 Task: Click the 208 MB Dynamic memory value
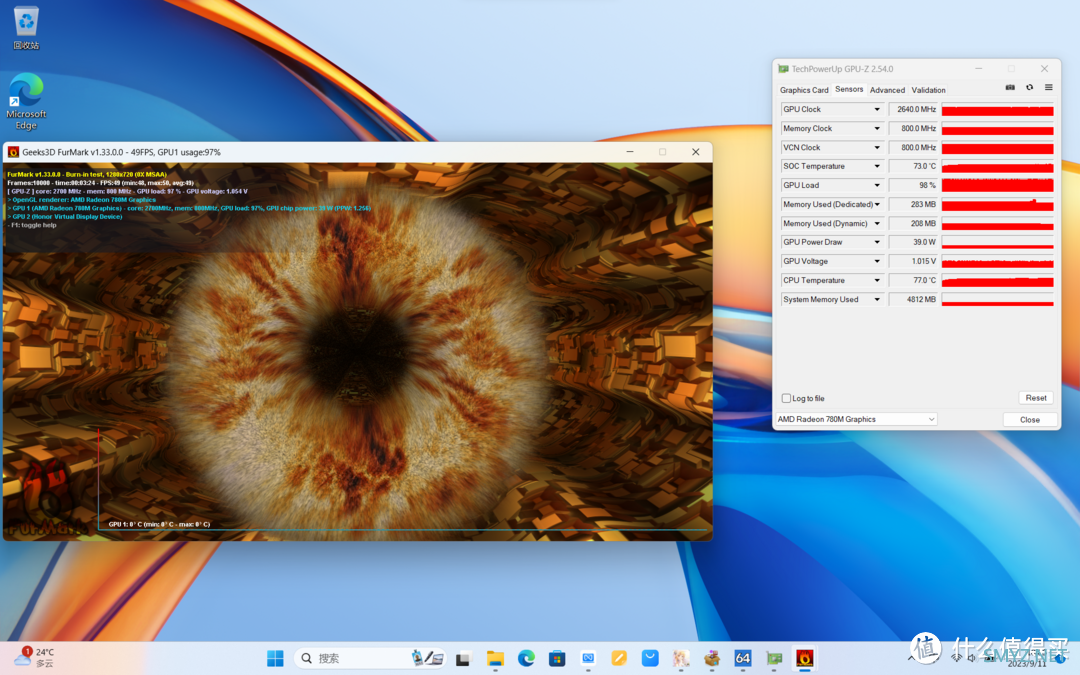click(x=913, y=224)
